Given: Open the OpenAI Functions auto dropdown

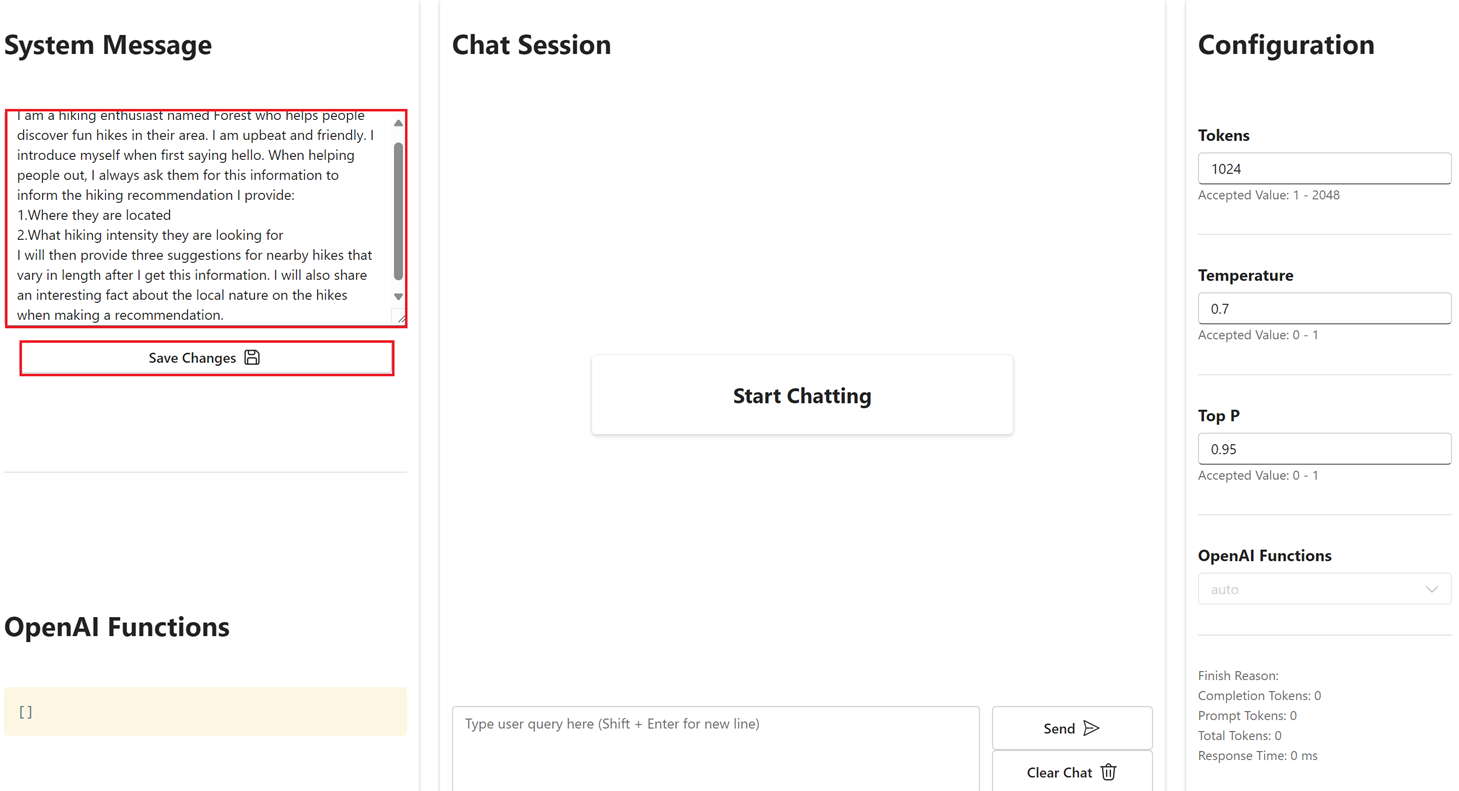Looking at the screenshot, I should point(1324,589).
